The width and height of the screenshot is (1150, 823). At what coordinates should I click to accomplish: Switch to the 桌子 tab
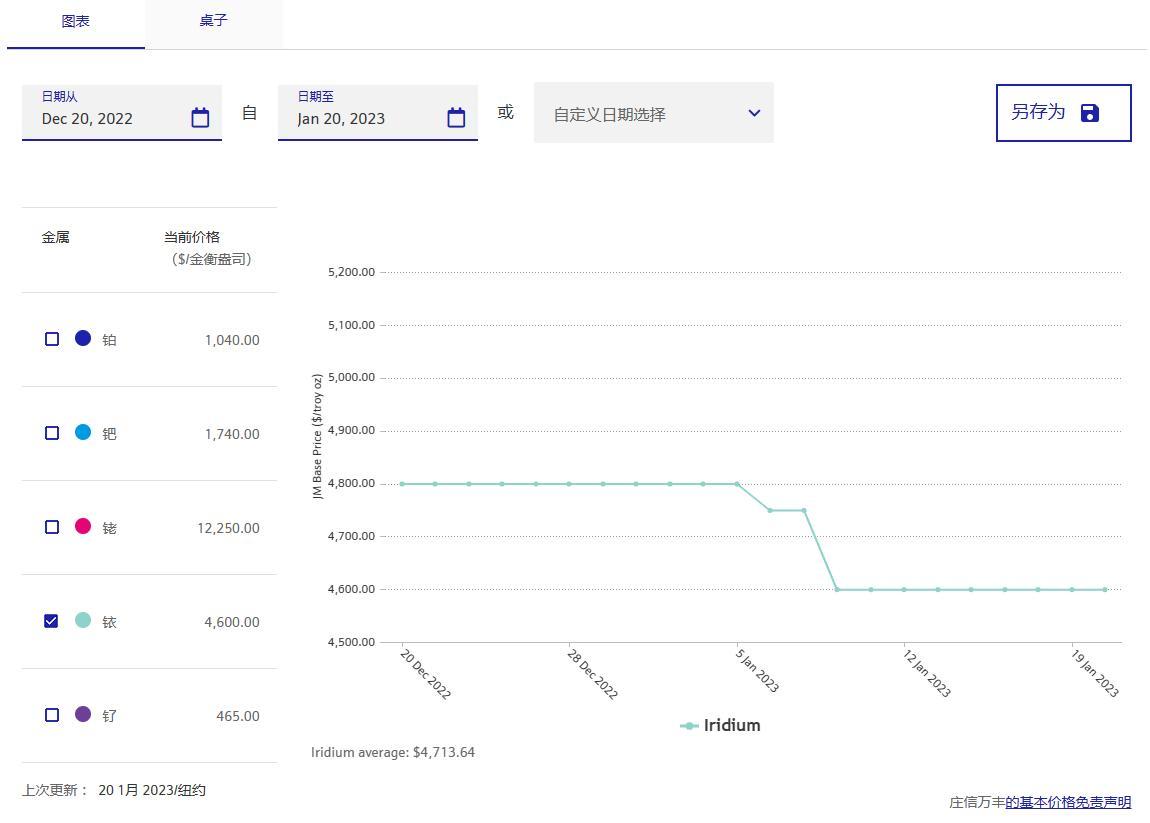pos(213,21)
